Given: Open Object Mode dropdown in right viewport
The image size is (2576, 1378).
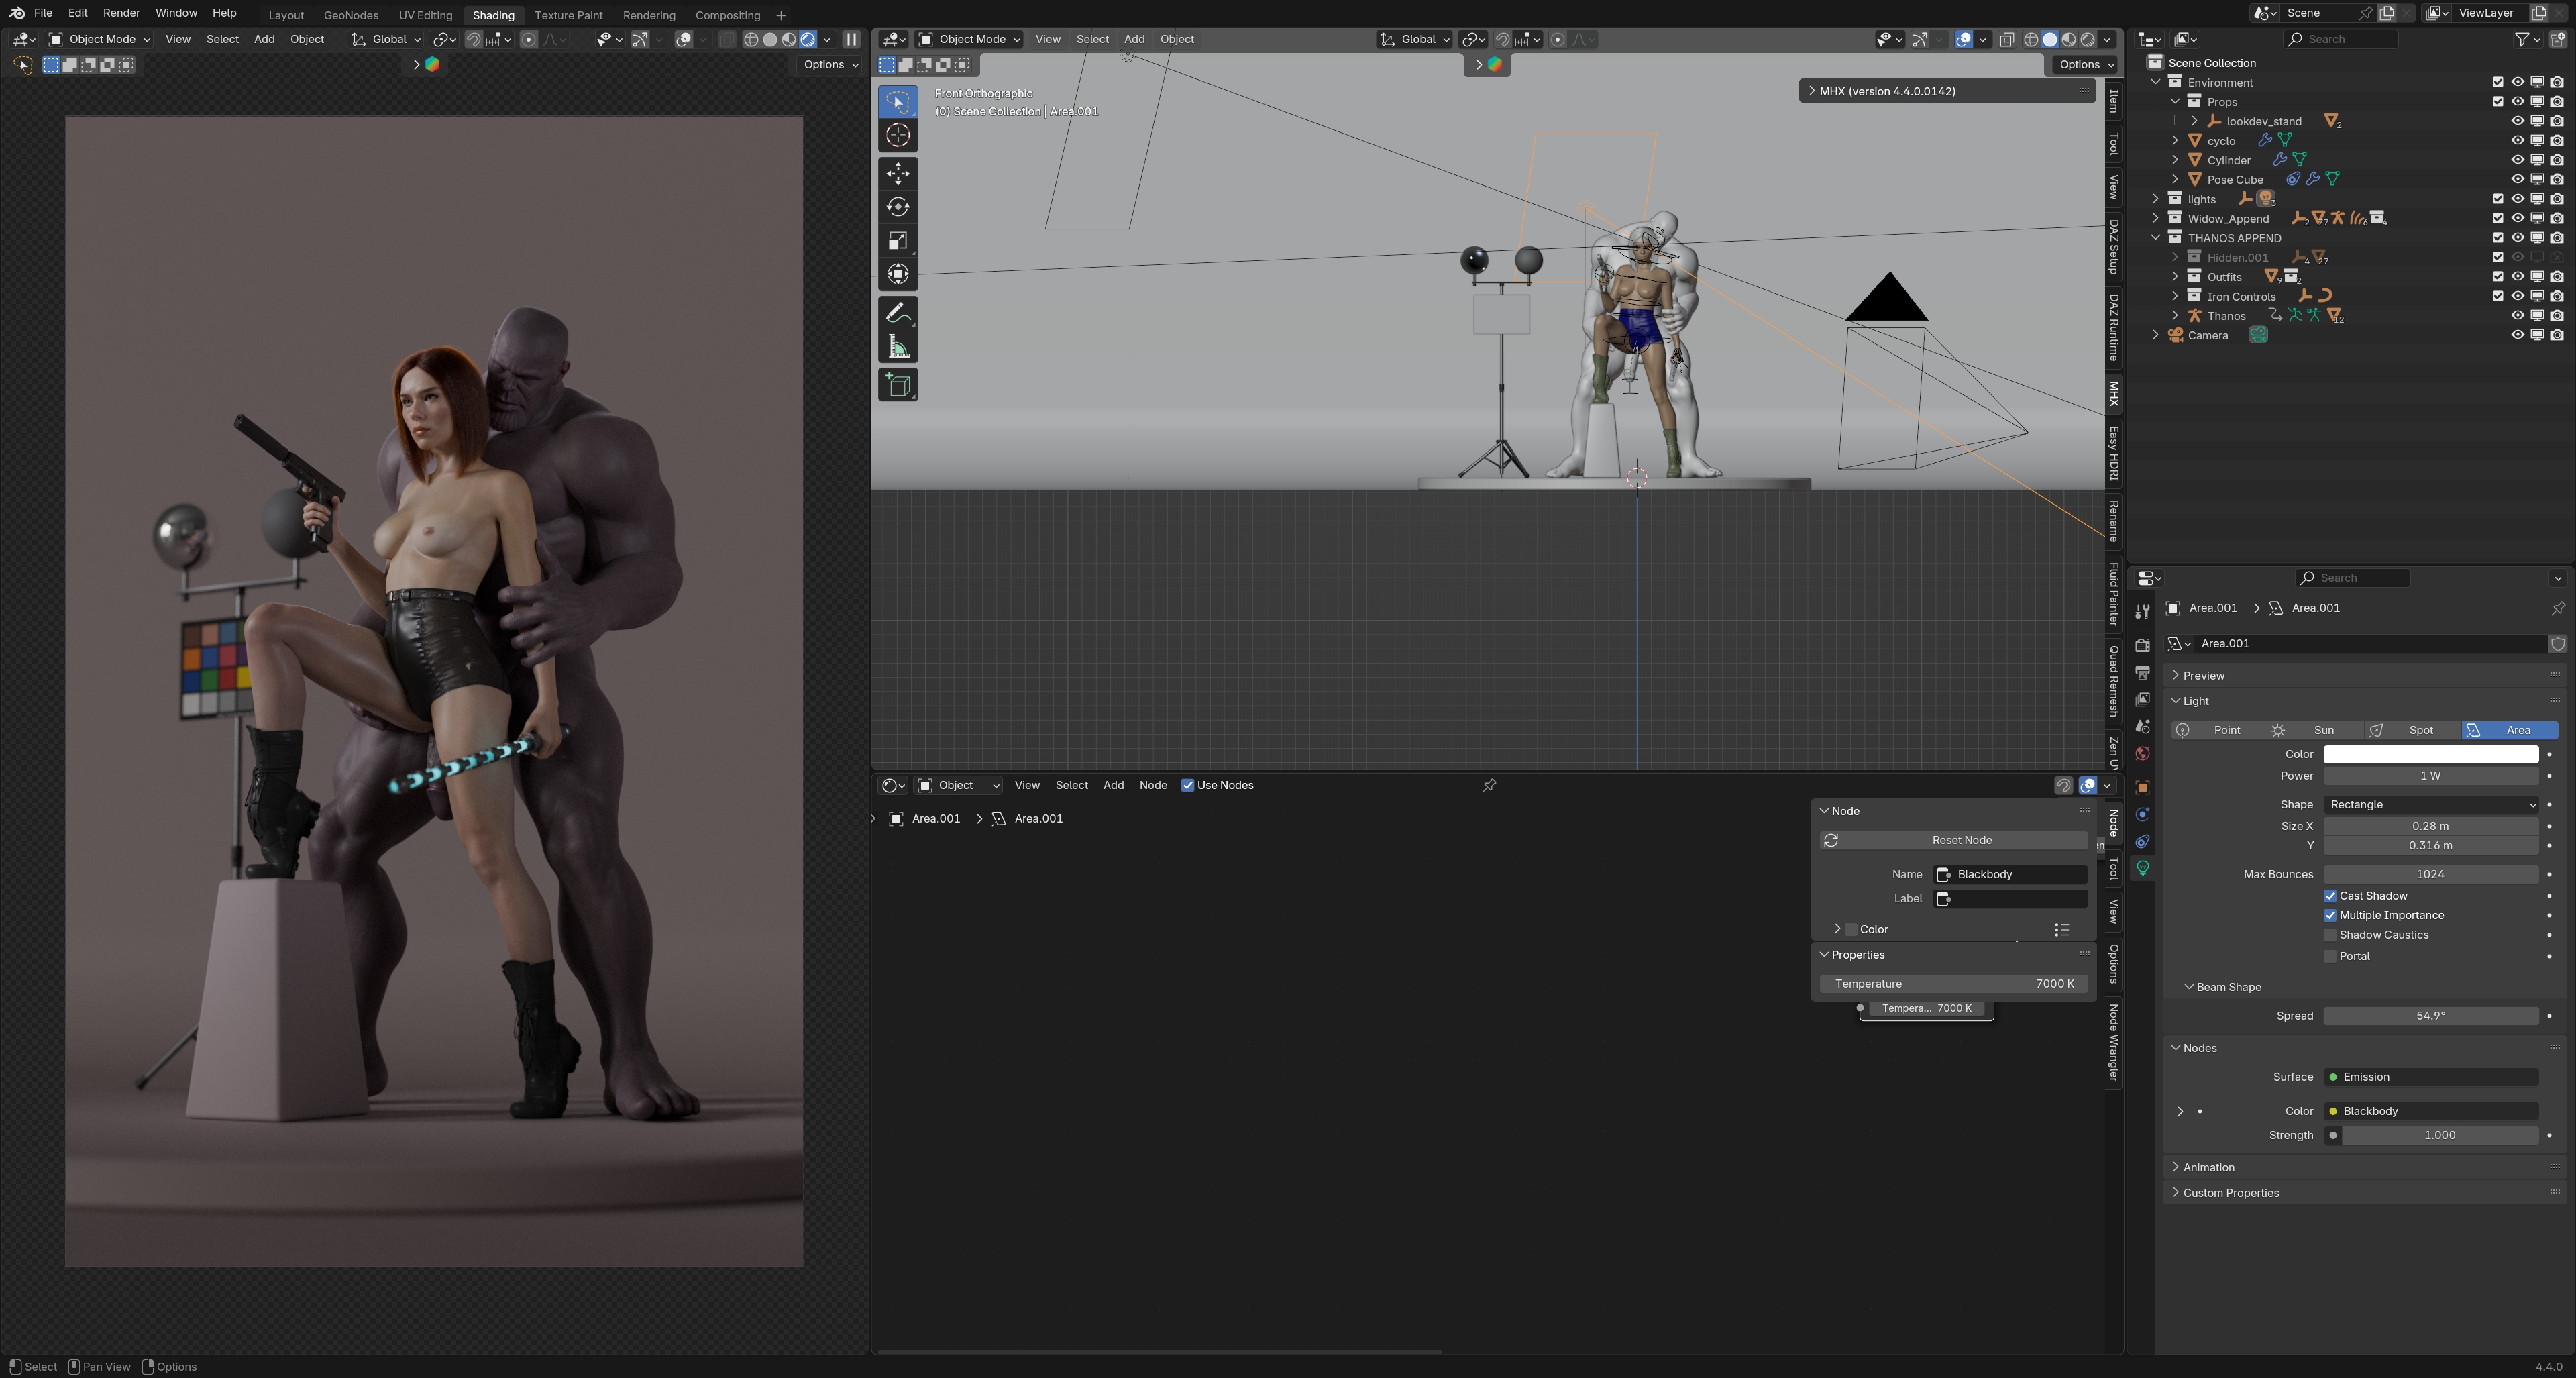Looking at the screenshot, I should 969,39.
